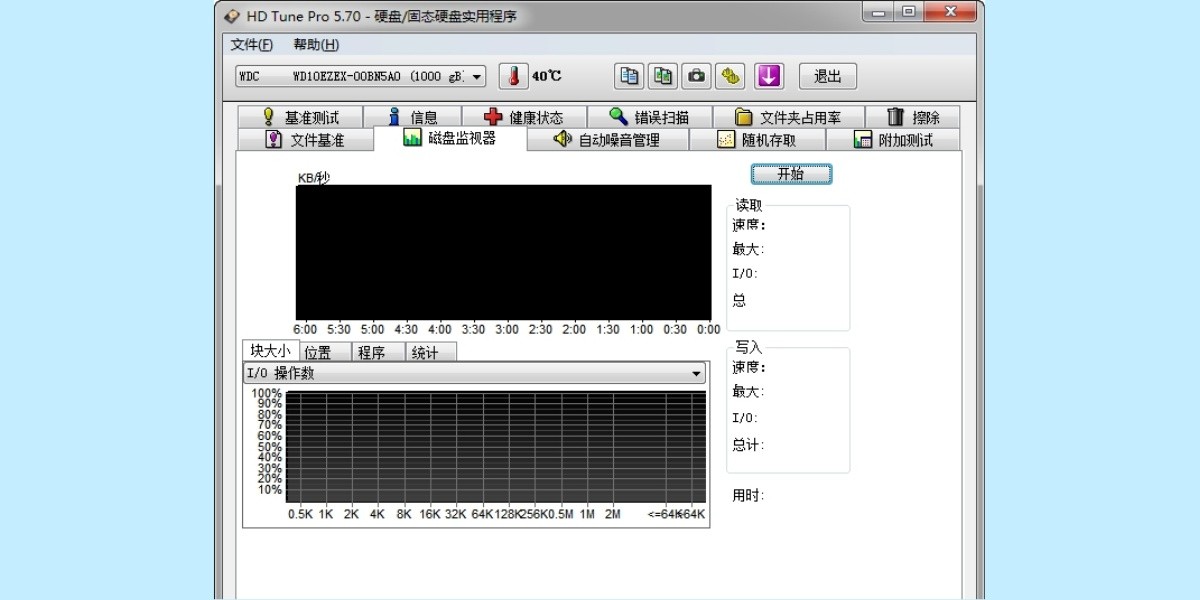Open the 健康状态 tab with red cross
This screenshot has height=600, width=1200.
click(523, 117)
